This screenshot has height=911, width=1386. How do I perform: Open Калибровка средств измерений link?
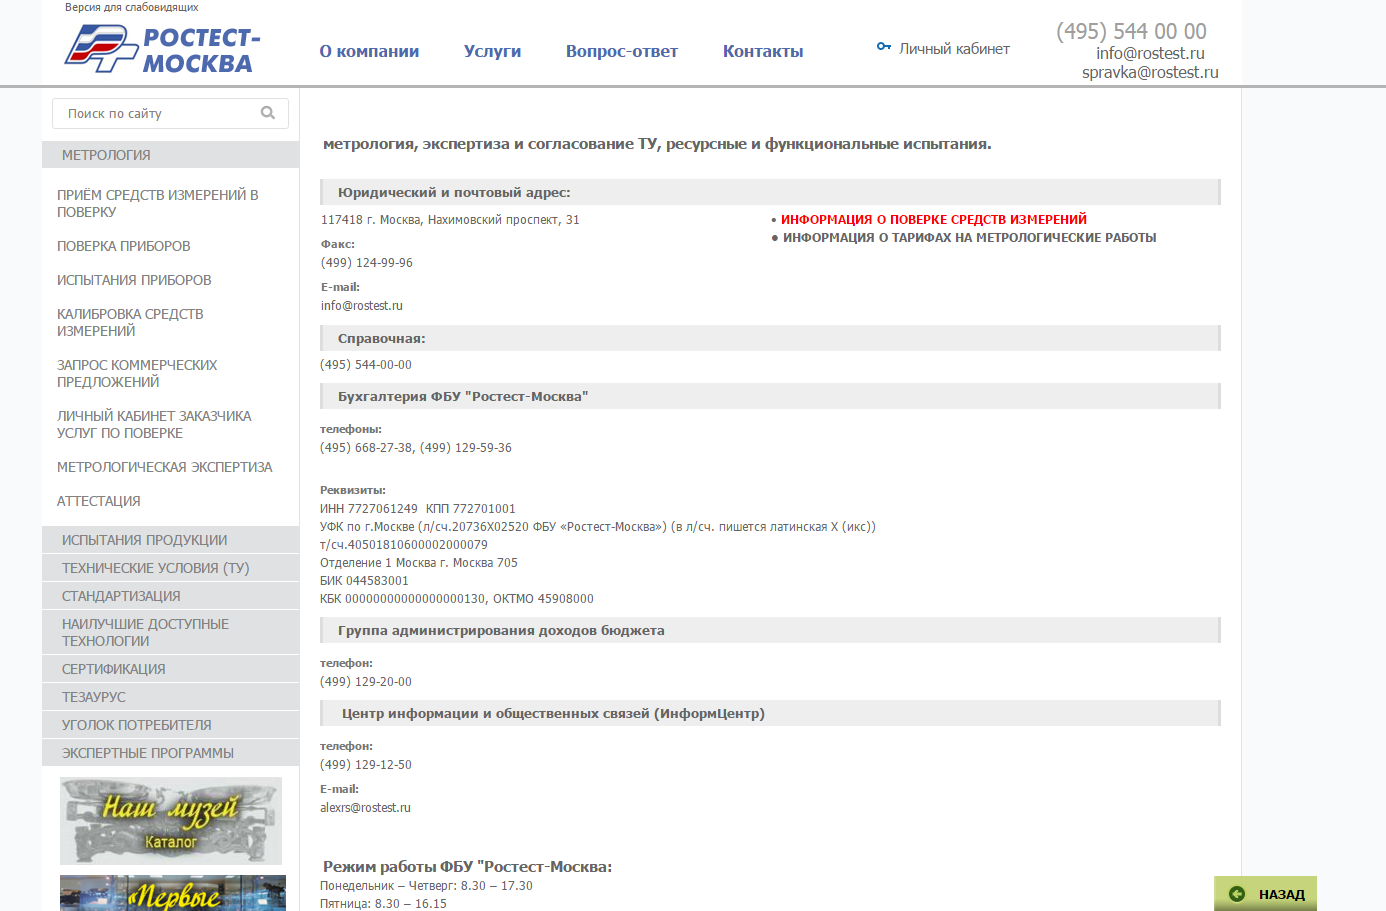(x=130, y=322)
